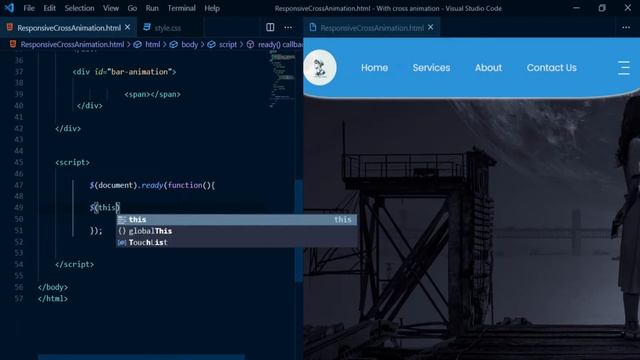Open the Edit menu

[49, 8]
